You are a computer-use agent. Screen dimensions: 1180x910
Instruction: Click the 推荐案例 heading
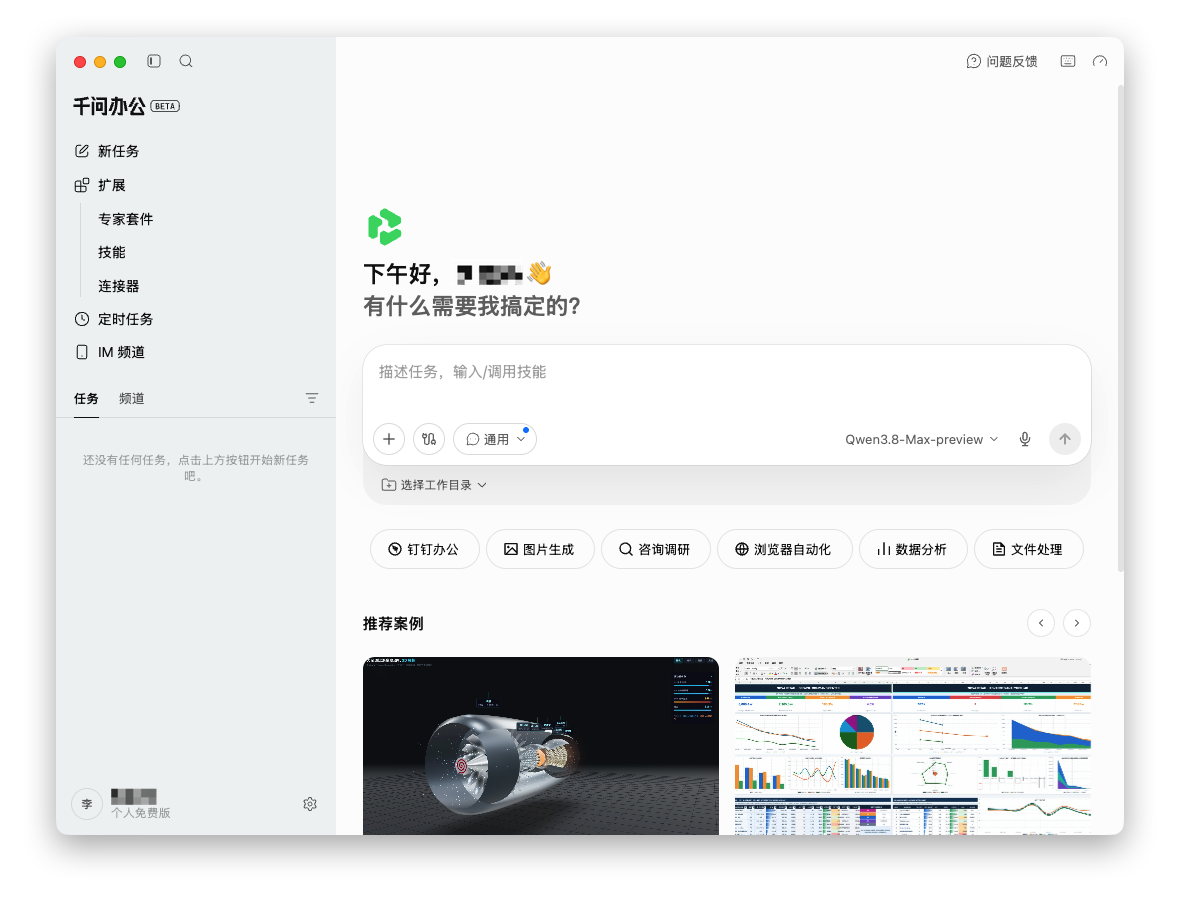point(393,624)
